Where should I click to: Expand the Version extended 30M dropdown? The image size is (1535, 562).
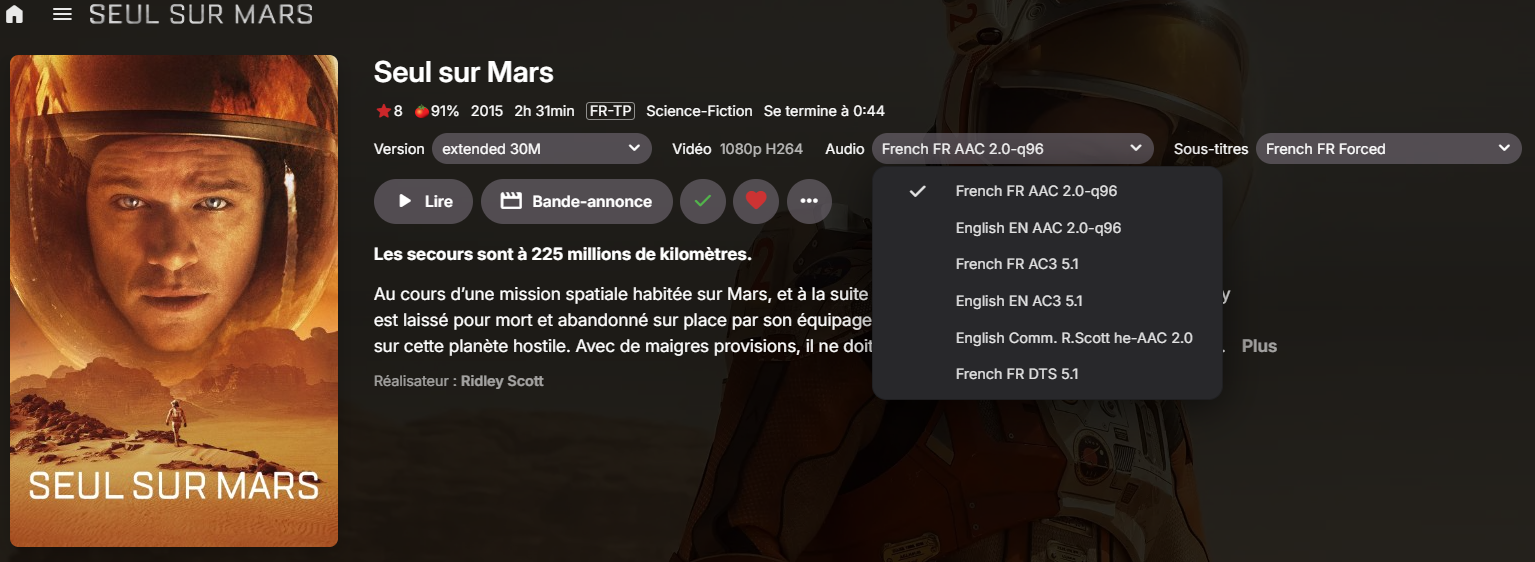541,149
